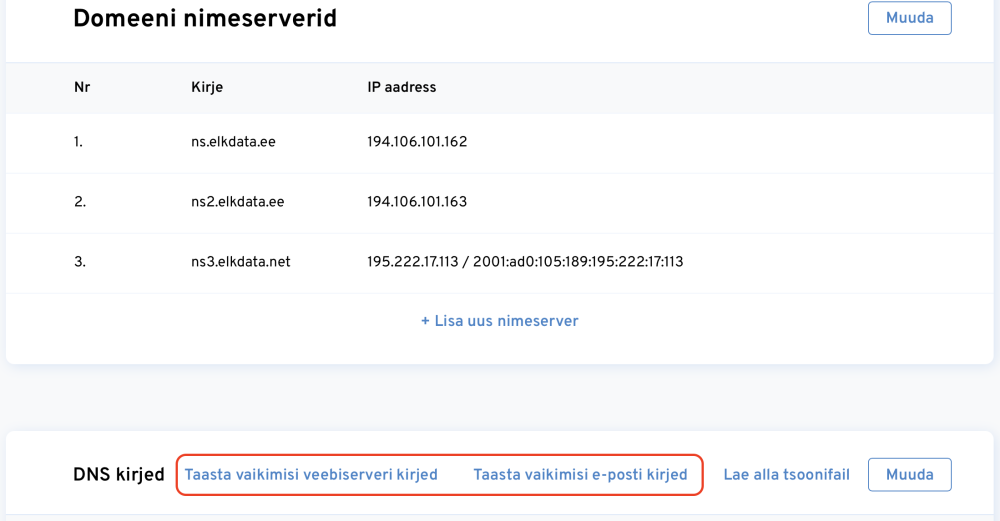The height and width of the screenshot is (521, 1000).
Task: Click the Nr column header
Action: pyautogui.click(x=82, y=87)
